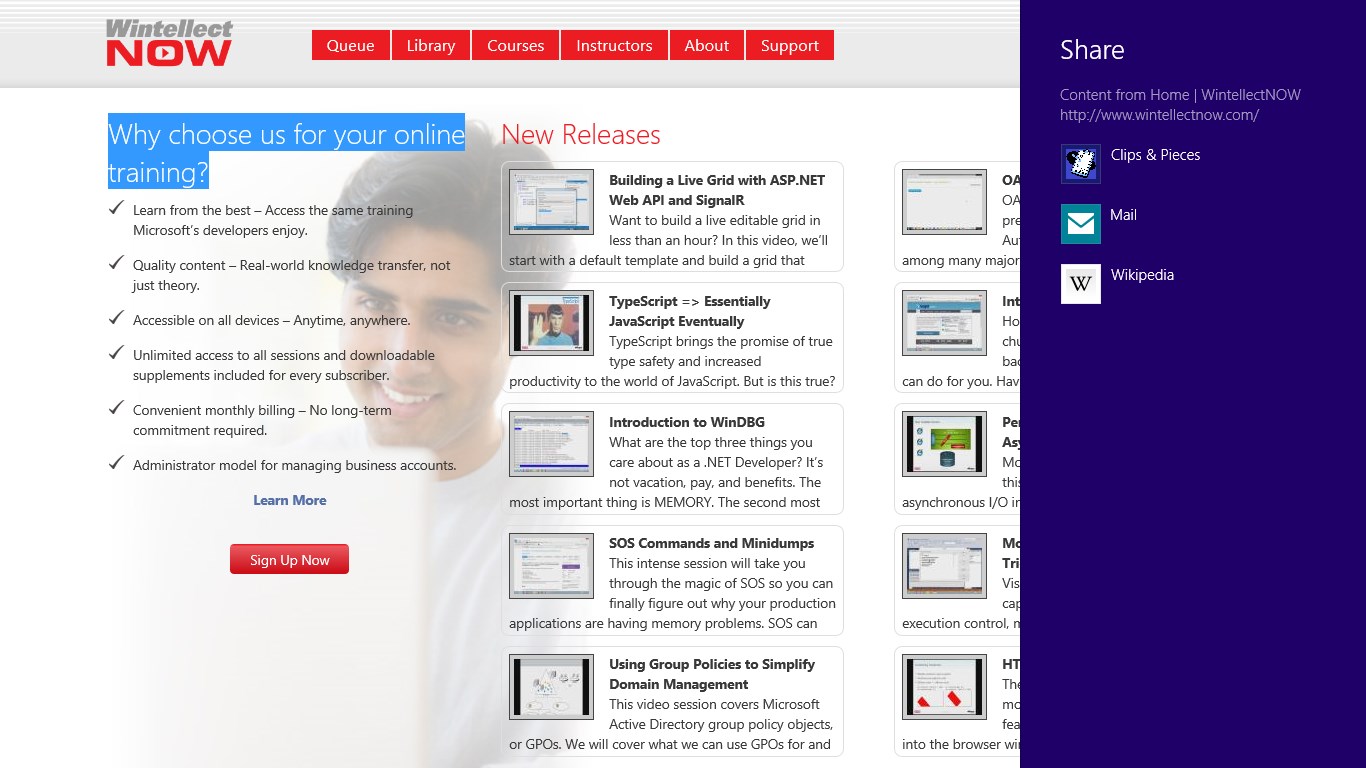Click the TypeScript video thumbnail
The image size is (1366, 768).
coord(551,323)
